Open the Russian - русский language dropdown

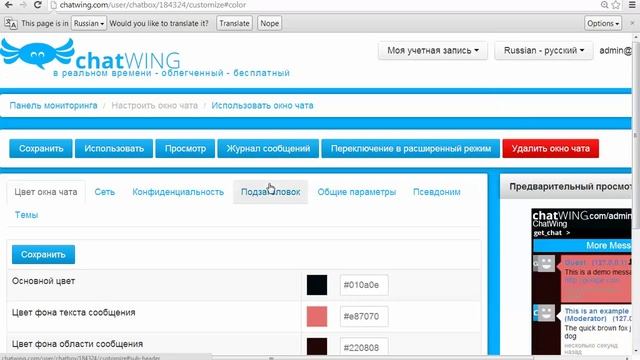544,51
